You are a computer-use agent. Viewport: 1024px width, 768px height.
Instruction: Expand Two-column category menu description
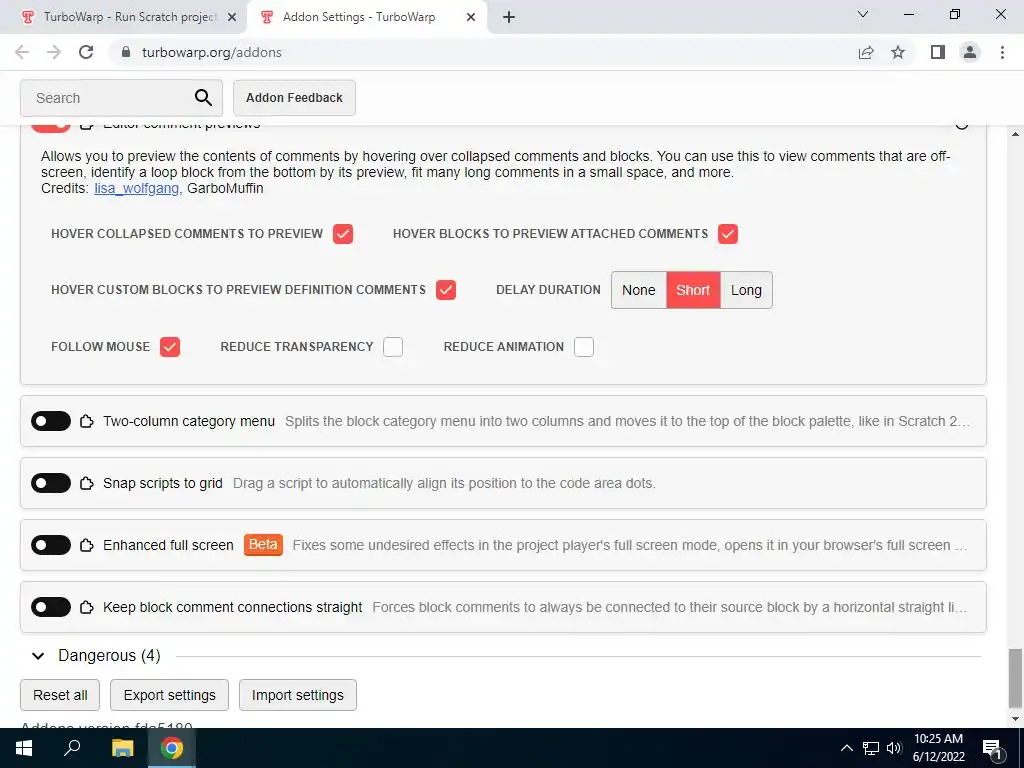tap(628, 421)
